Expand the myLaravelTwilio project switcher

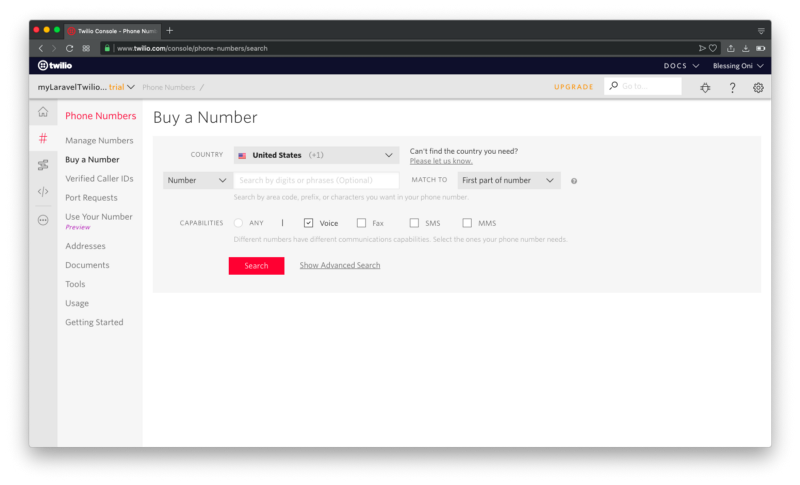point(86,87)
